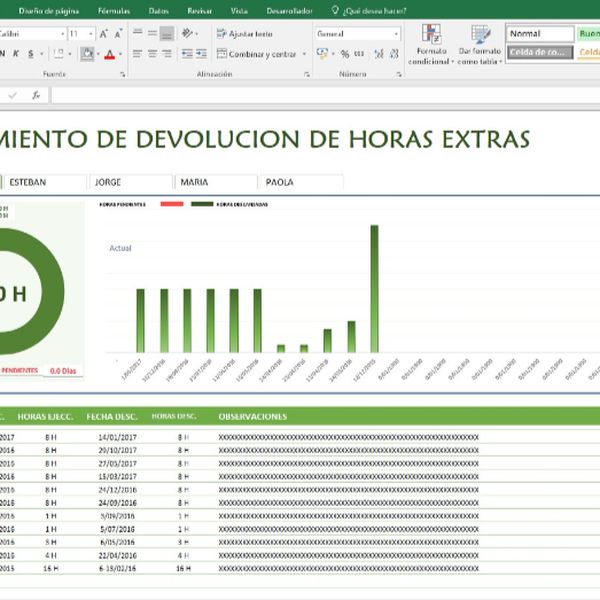
Task: Toggle top vertical alignment
Action: 137,33
